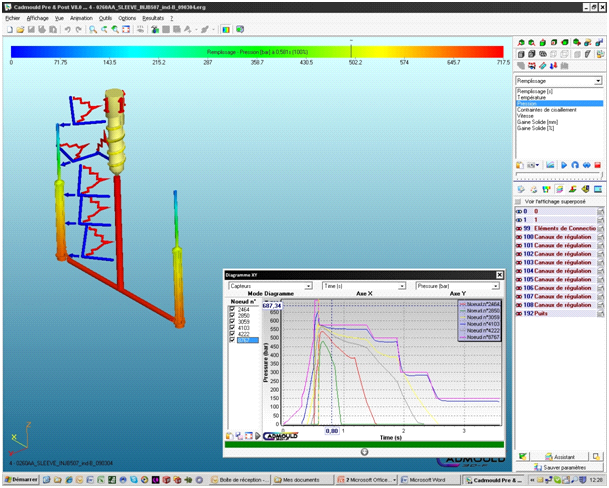Toggle checkbox for node 2464
This screenshot has height=488, width=609.
coord(232,309)
